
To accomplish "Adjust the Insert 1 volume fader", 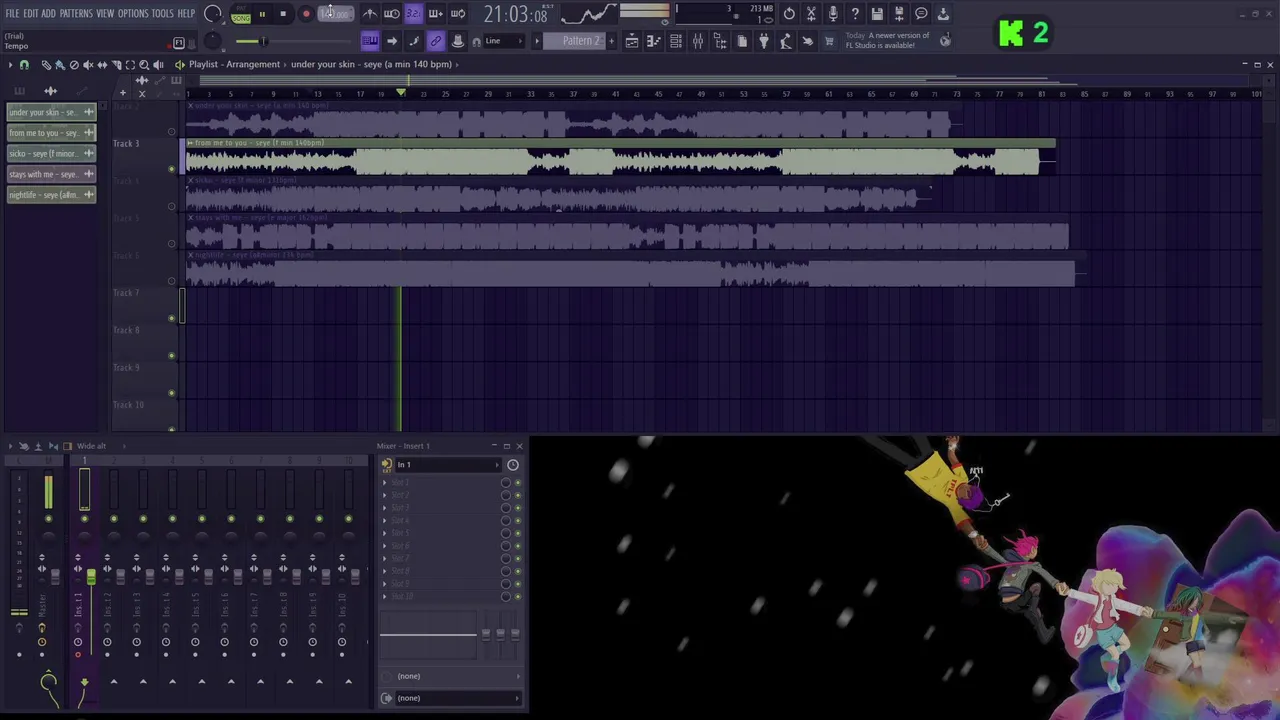I will pyautogui.click(x=91, y=577).
